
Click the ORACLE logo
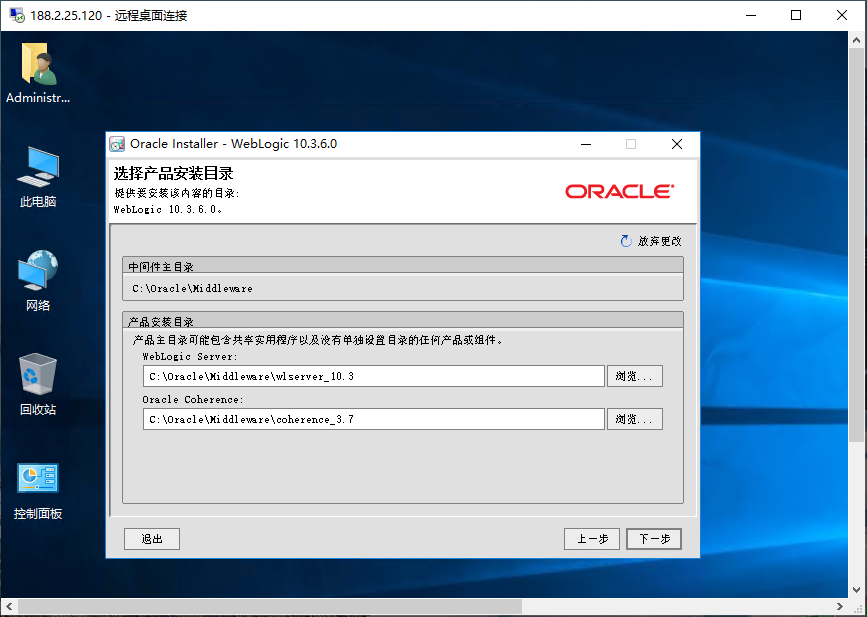pyautogui.click(x=619, y=191)
